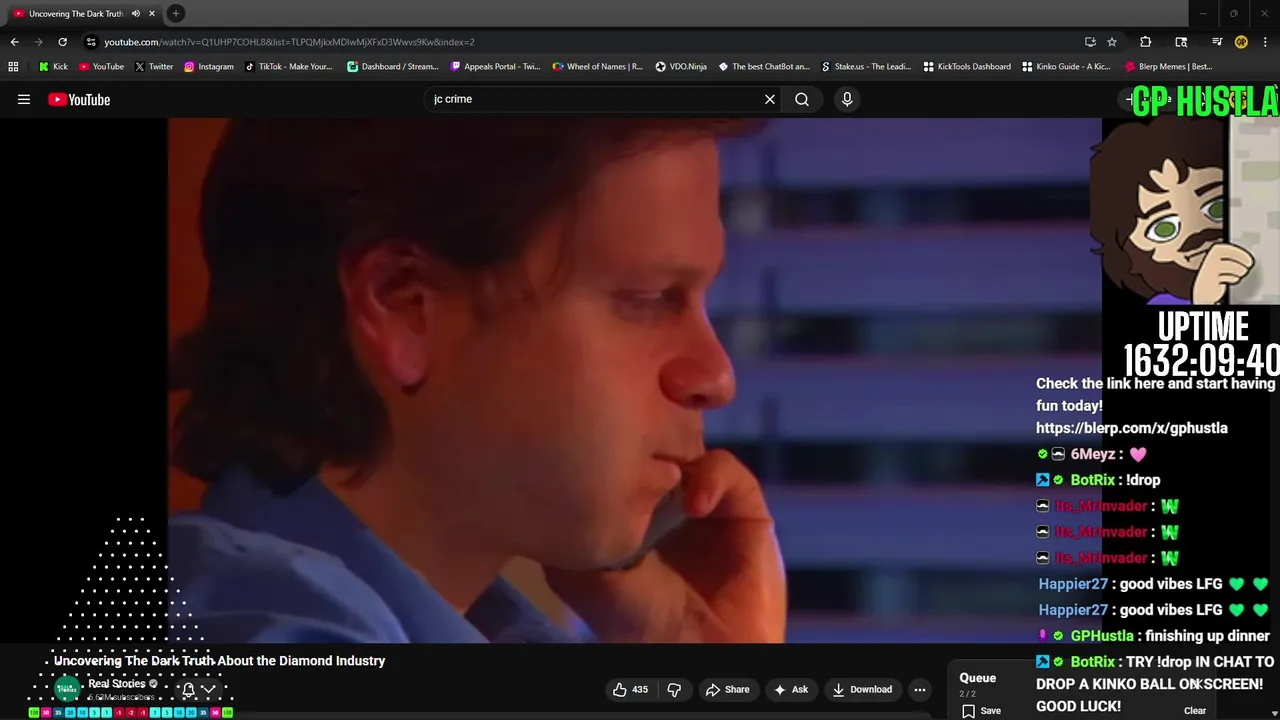This screenshot has width=1280, height=720.
Task: Open a new browser tab
Action: (x=175, y=13)
